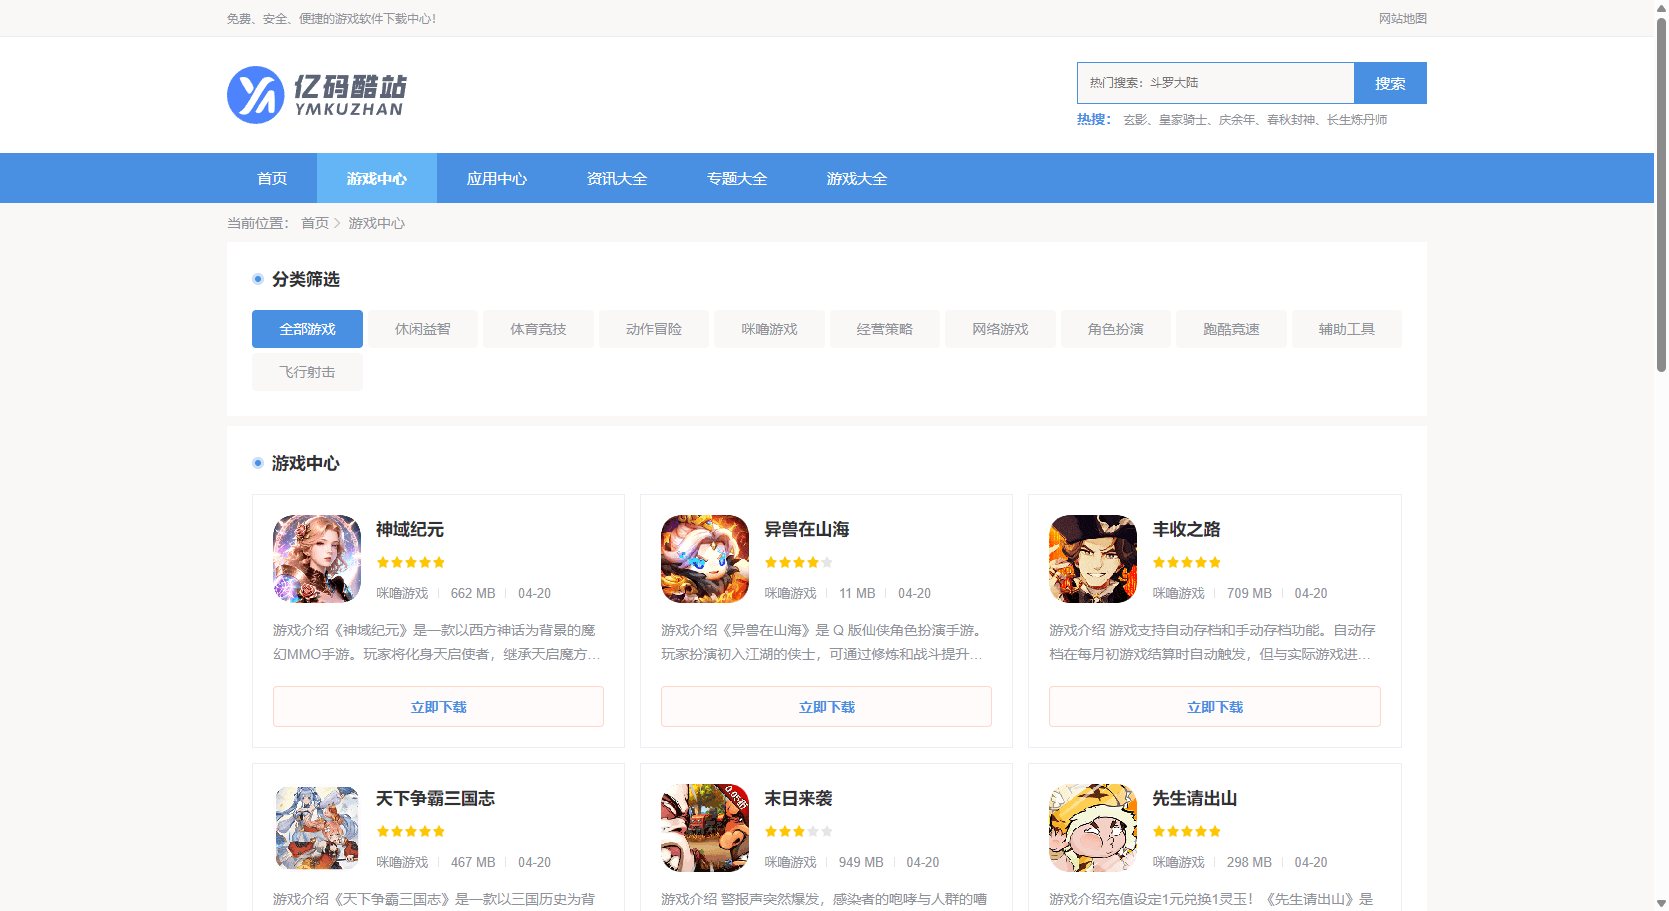Screen dimensions: 1669x911
Task: Click 游戏中心 in the breadcrumb
Action: pyautogui.click(x=377, y=223)
